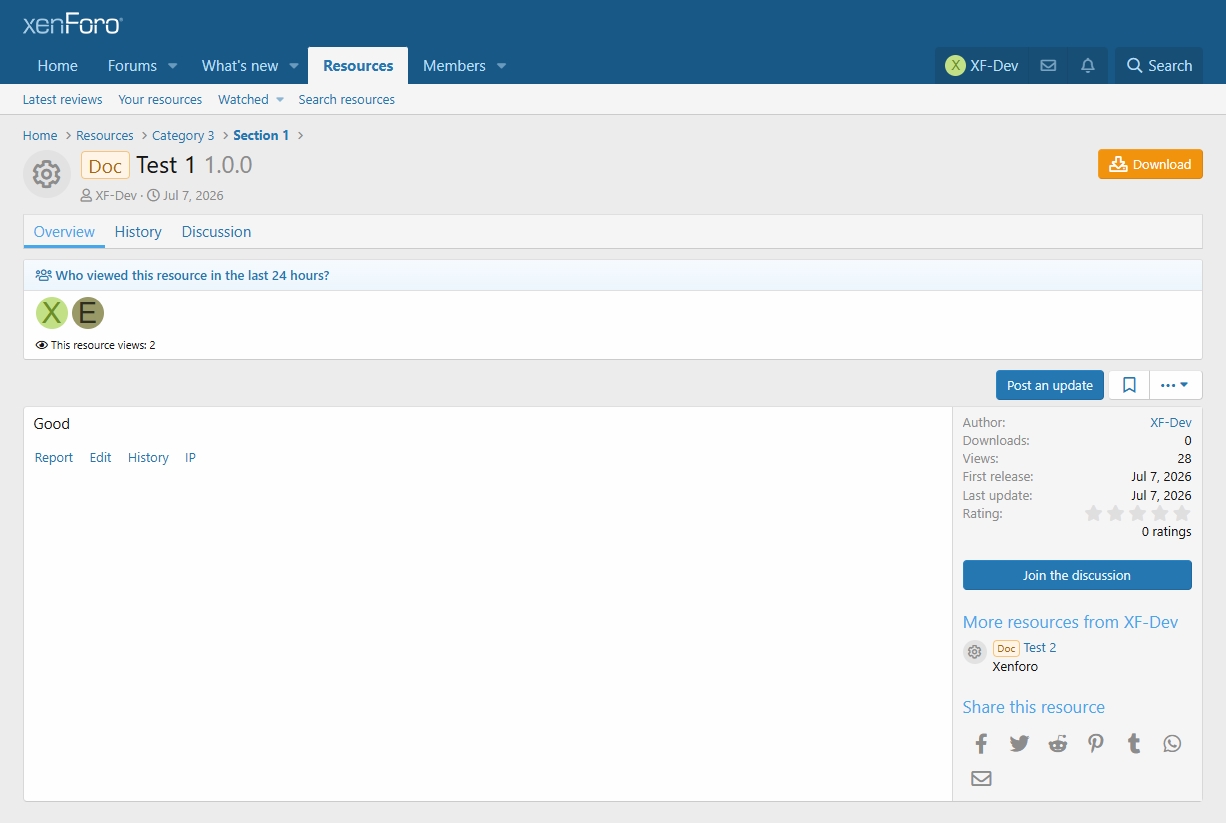Go to the Home navigation tab
1226x823 pixels.
tap(57, 65)
